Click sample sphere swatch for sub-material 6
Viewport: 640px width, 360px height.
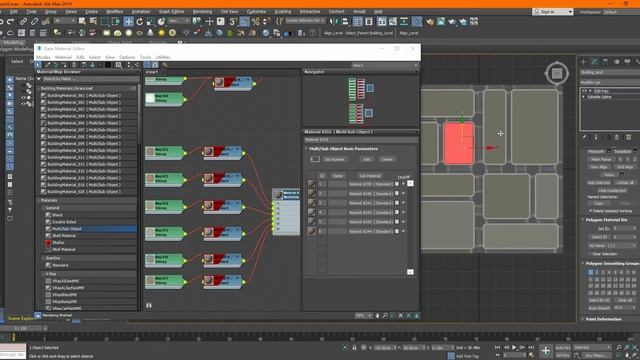click(311, 231)
